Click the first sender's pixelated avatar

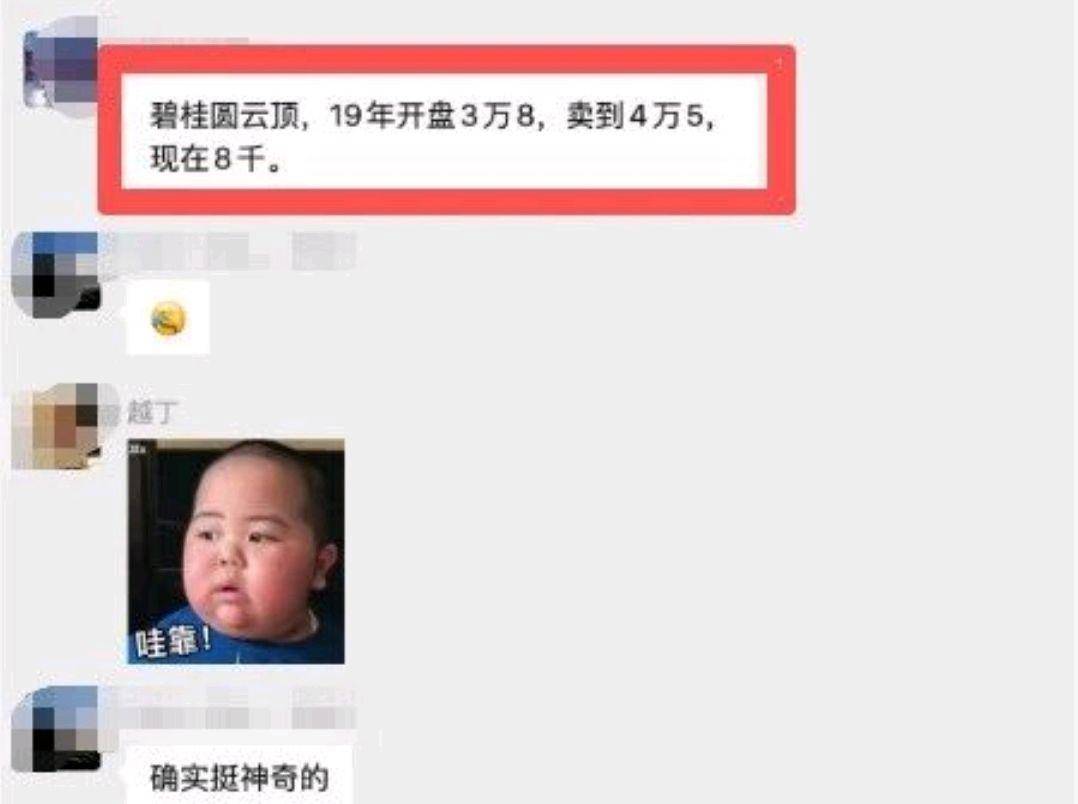coord(60,67)
